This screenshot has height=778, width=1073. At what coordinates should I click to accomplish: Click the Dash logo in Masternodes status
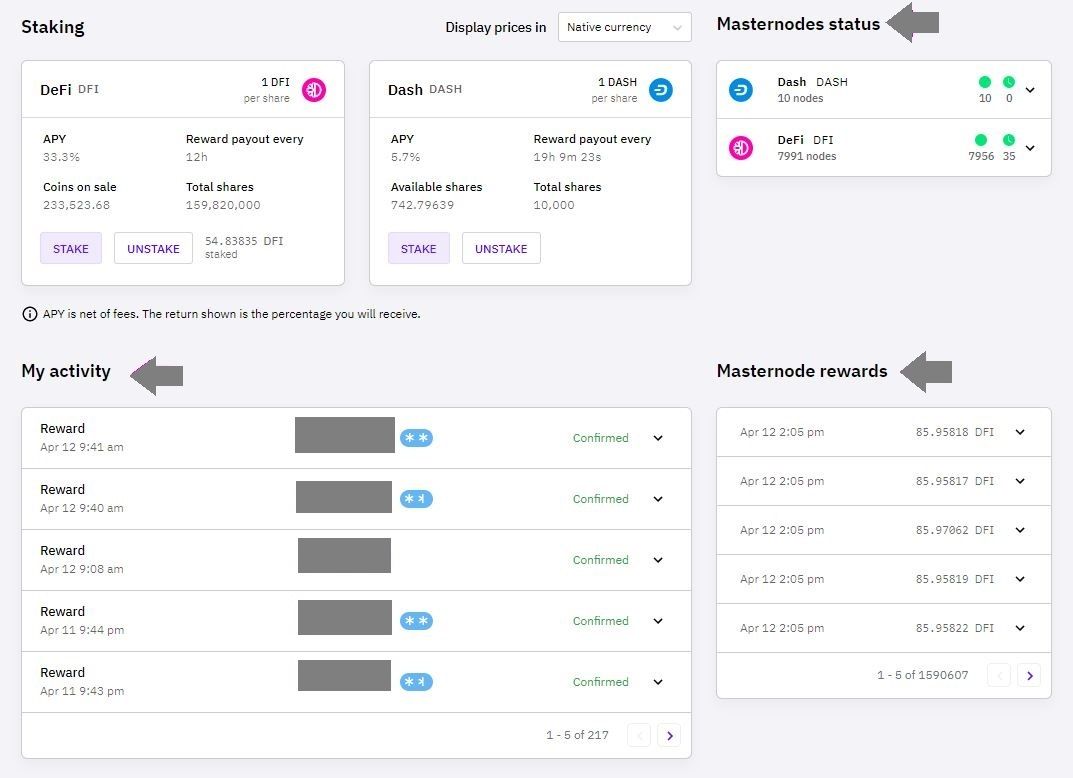(x=740, y=90)
